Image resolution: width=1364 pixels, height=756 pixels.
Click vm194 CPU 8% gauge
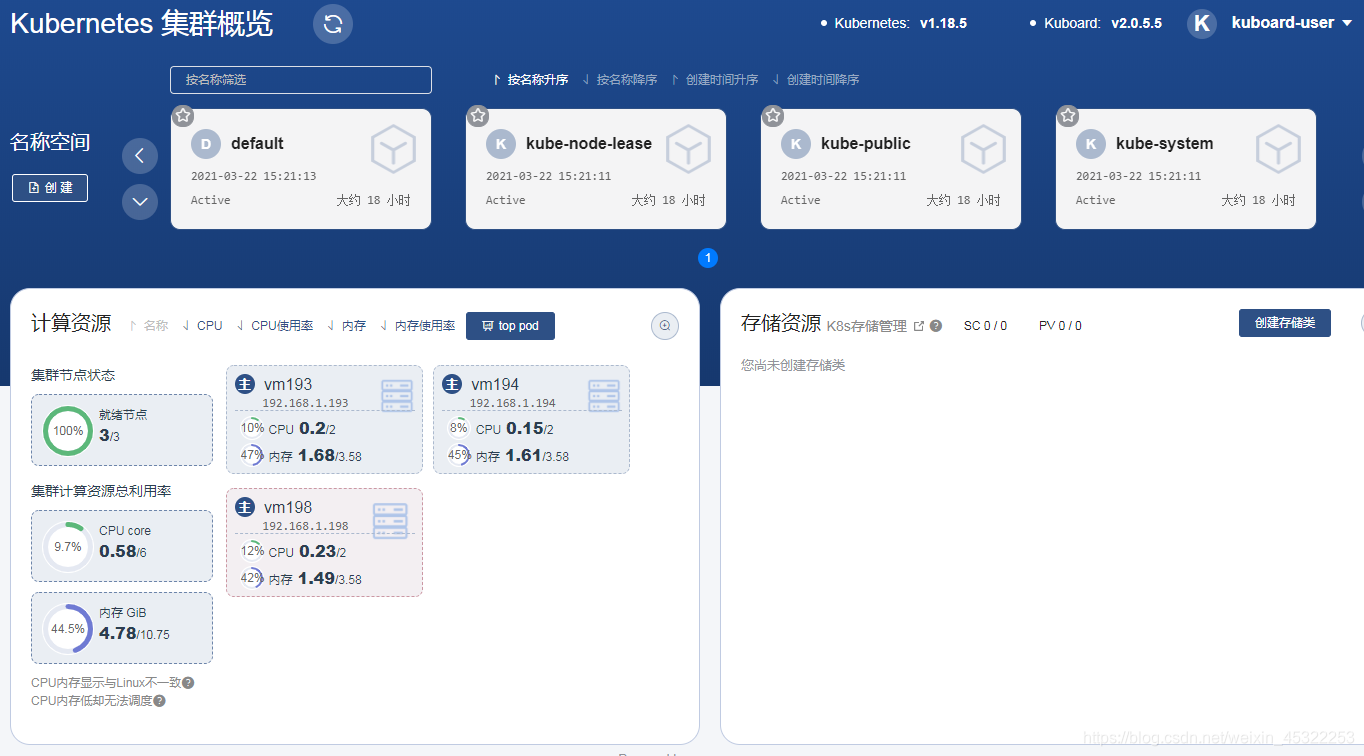click(x=459, y=428)
